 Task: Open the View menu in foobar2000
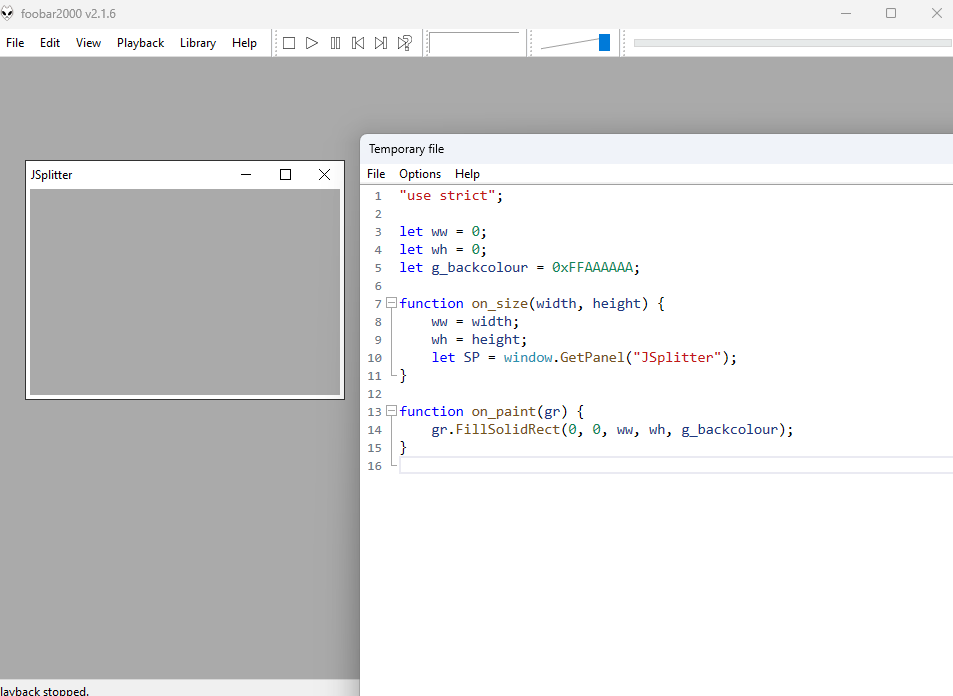pyautogui.click(x=88, y=43)
